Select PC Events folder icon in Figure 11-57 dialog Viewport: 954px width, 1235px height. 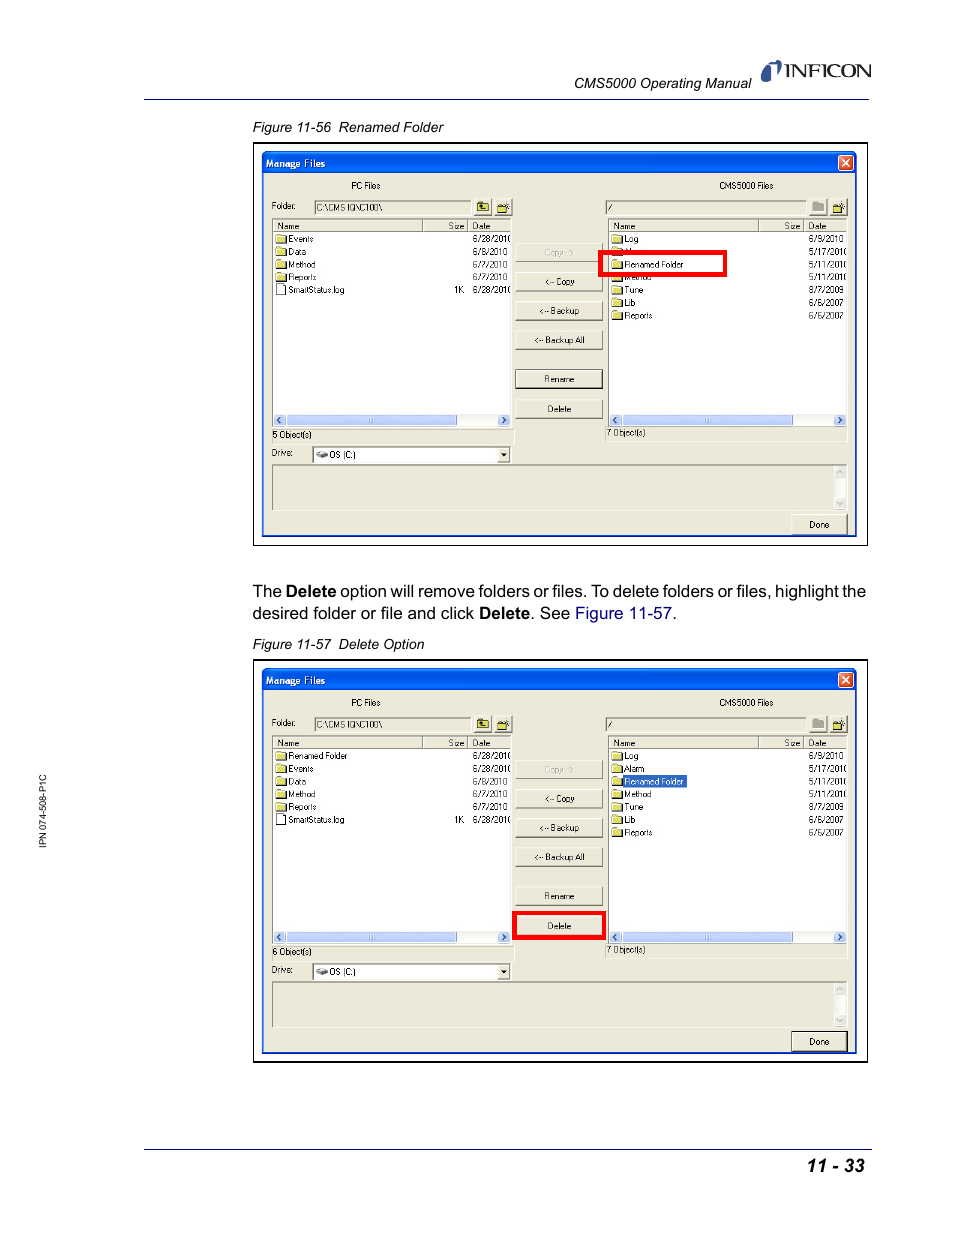click(281, 769)
